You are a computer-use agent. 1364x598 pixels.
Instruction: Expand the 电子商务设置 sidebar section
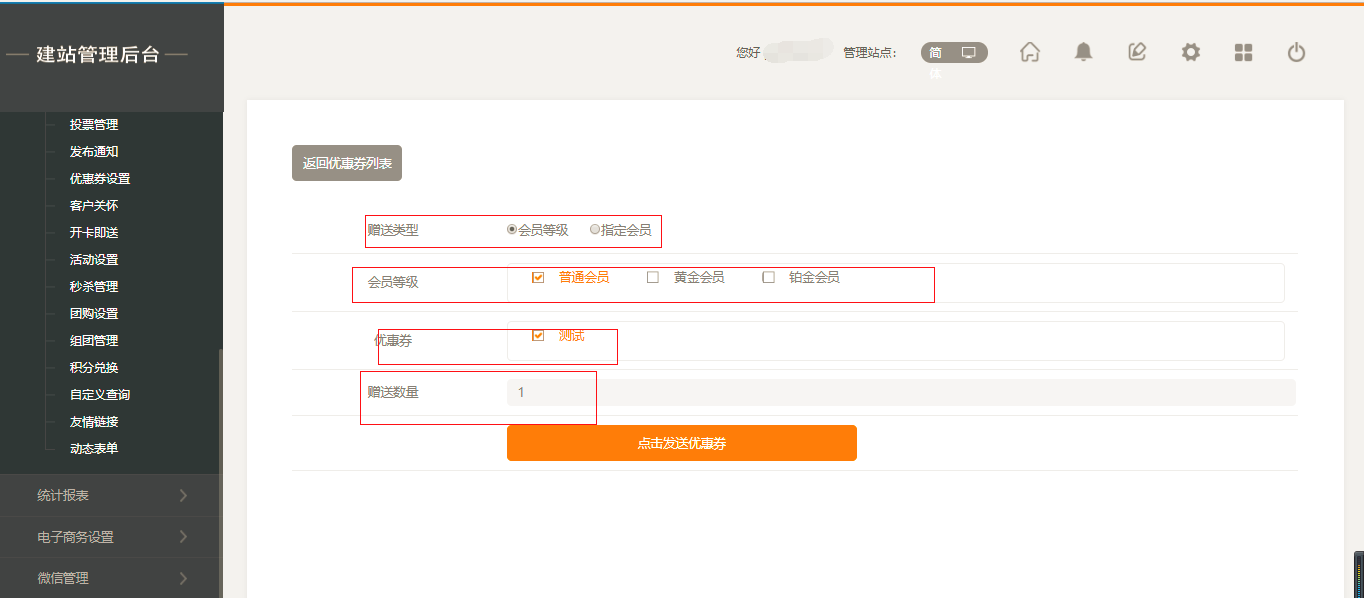[110, 537]
